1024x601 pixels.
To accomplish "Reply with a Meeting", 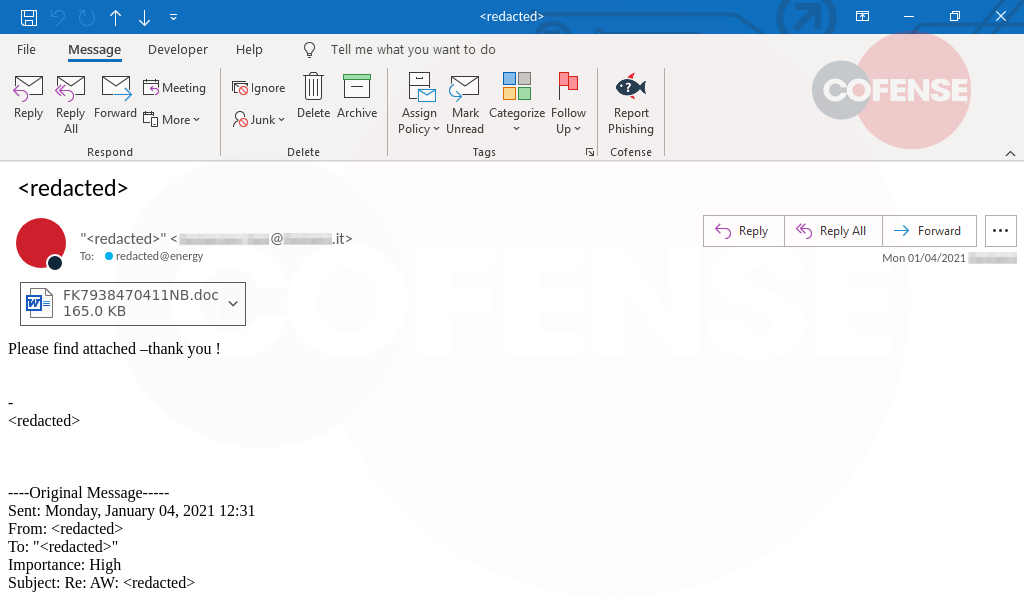I will (x=174, y=88).
